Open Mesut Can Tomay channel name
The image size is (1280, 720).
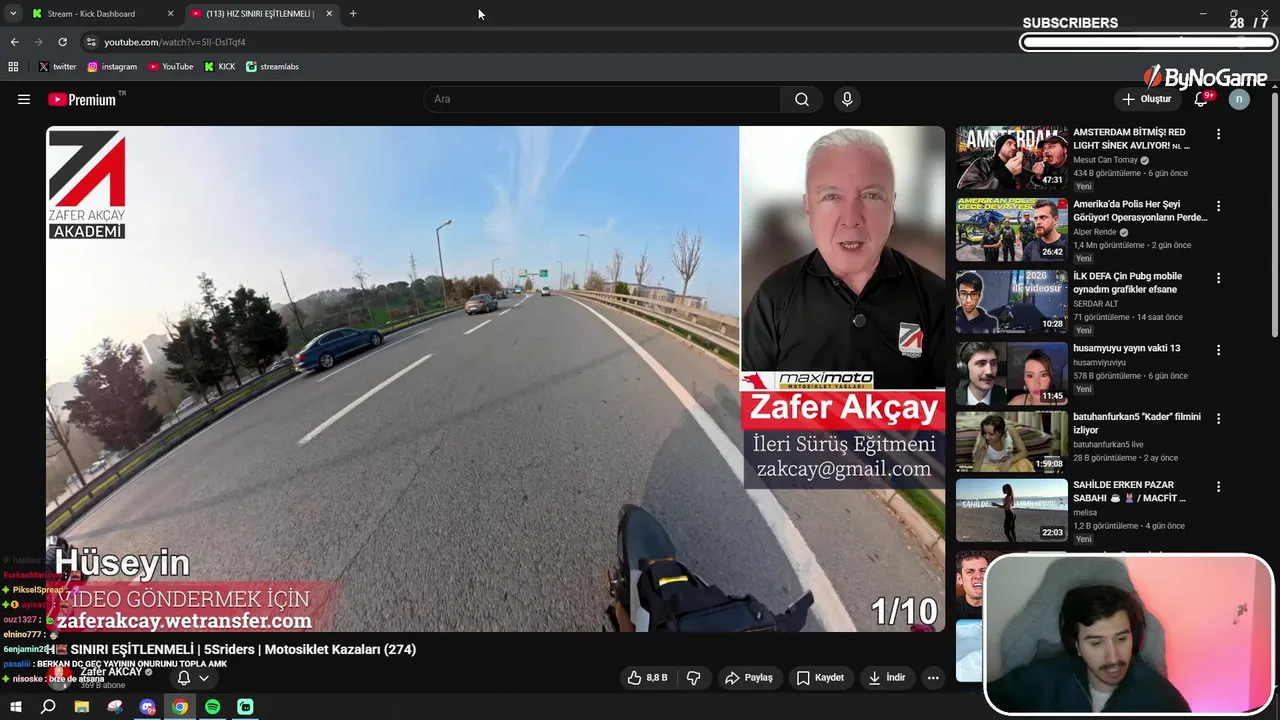(x=1105, y=160)
